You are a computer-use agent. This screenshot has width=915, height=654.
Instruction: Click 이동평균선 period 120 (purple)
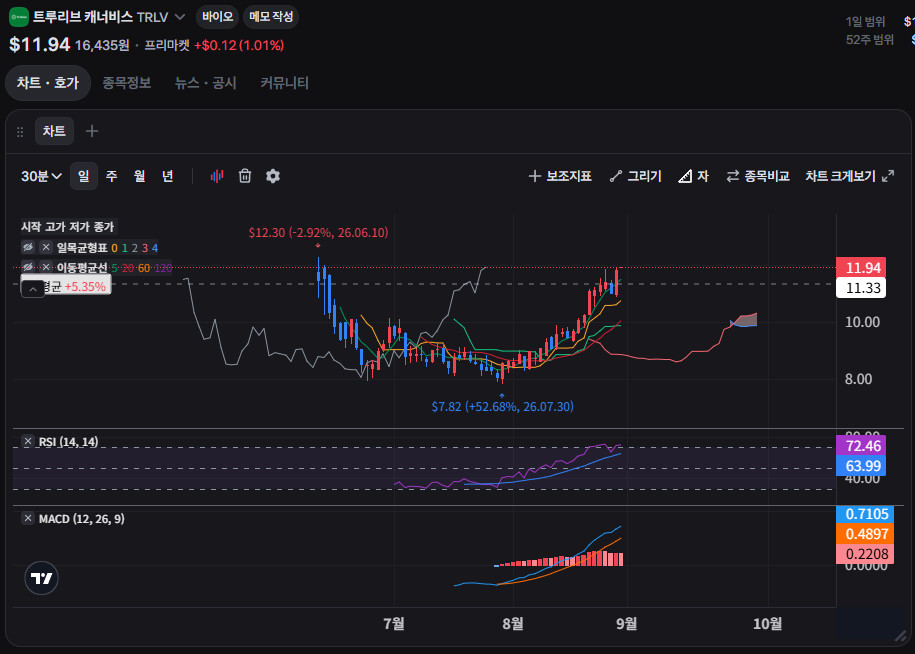(x=163, y=268)
